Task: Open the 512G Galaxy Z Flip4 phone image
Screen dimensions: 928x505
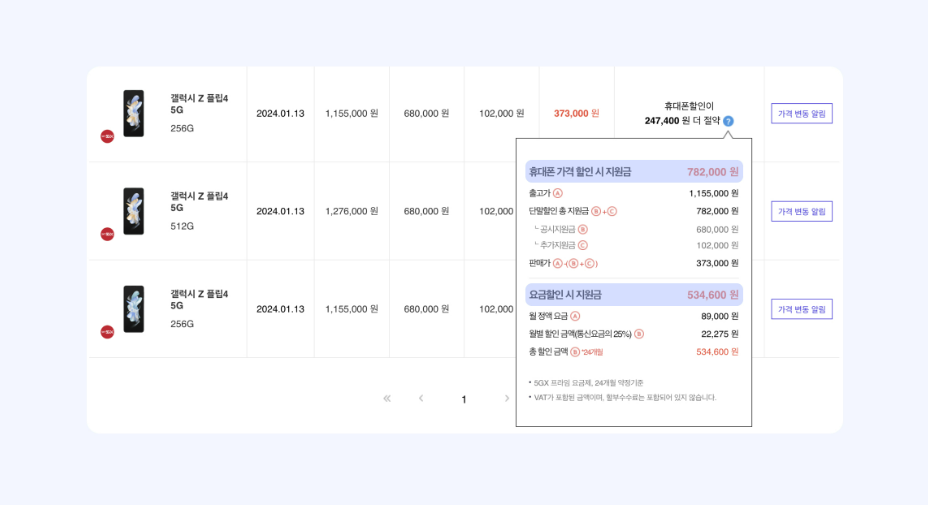Action: point(134,211)
